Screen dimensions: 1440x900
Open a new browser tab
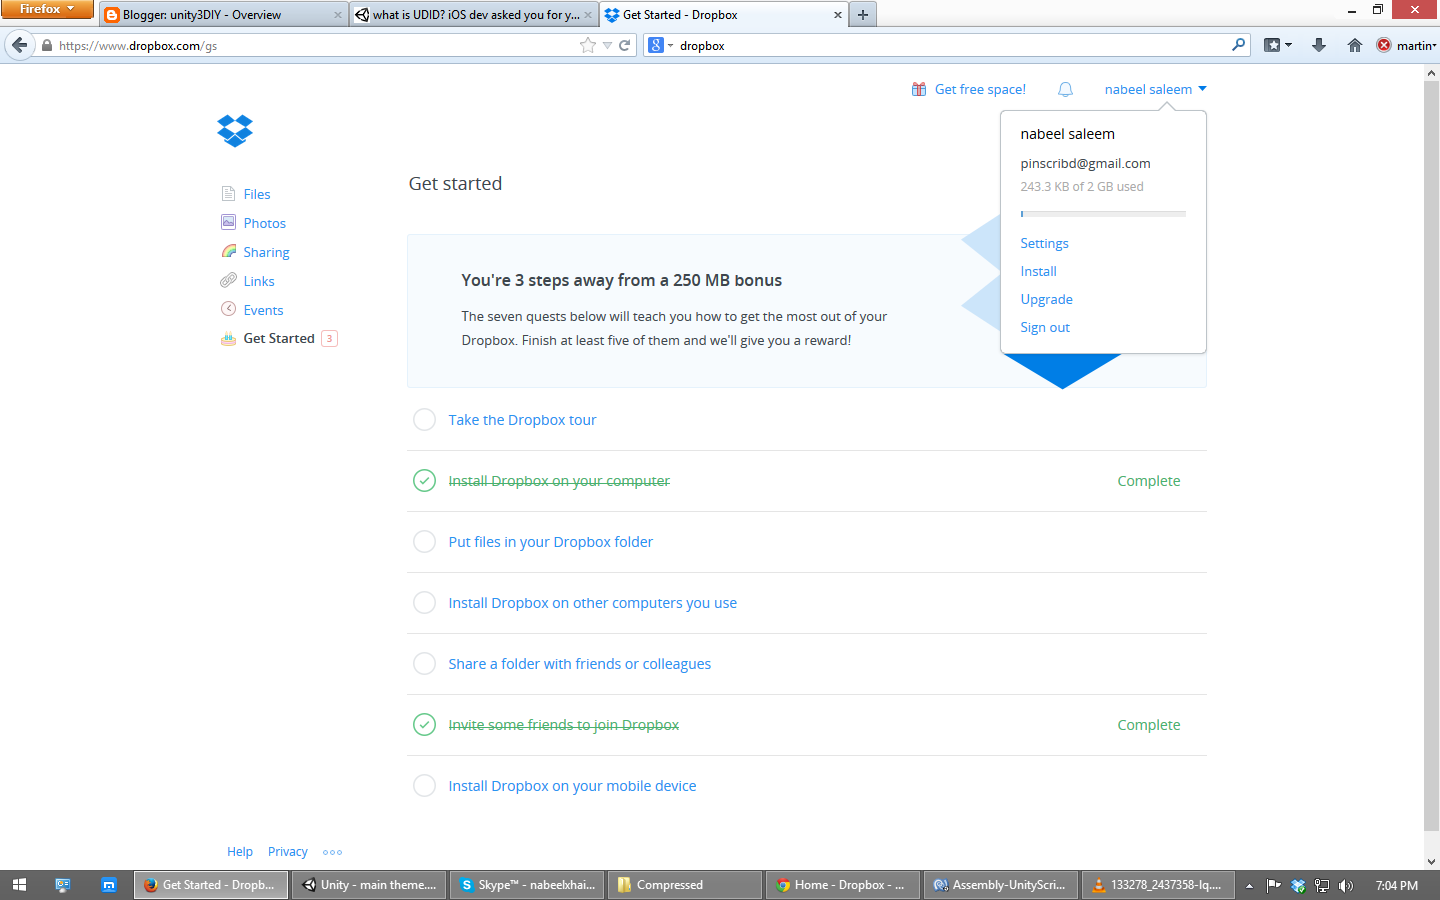pyautogui.click(x=863, y=15)
